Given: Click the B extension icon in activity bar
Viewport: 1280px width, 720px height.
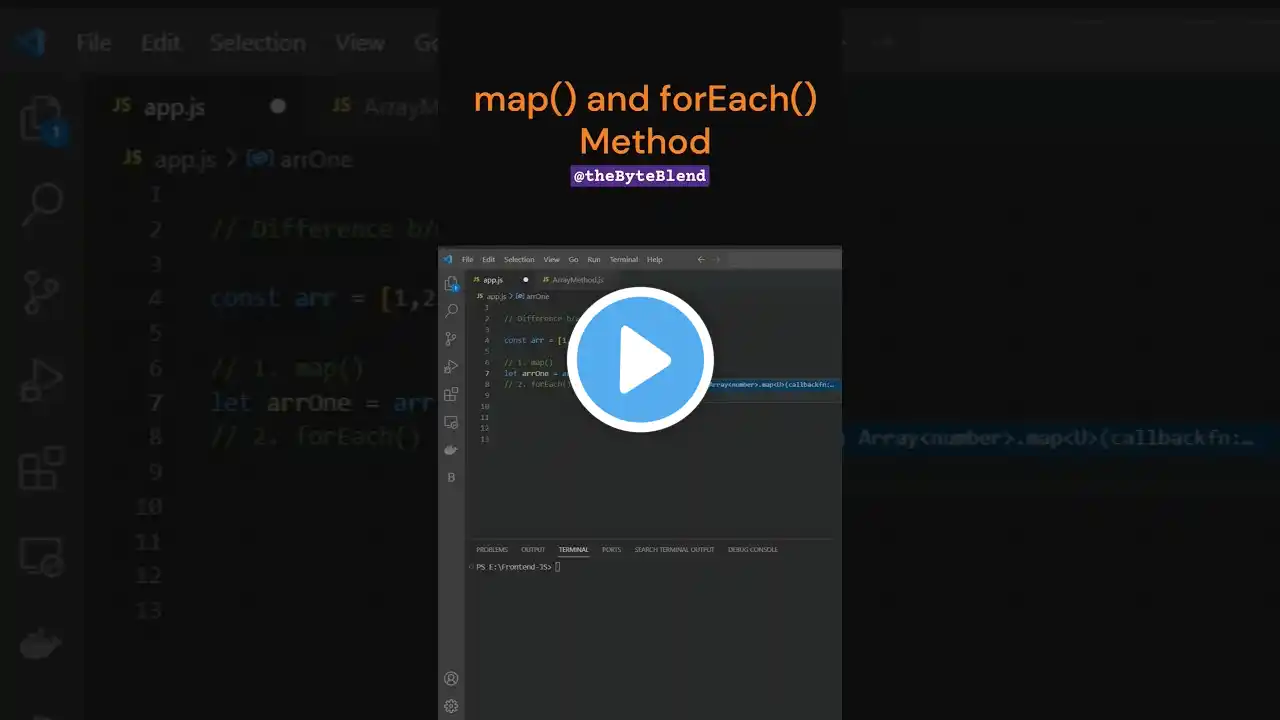Looking at the screenshot, I should point(451,477).
